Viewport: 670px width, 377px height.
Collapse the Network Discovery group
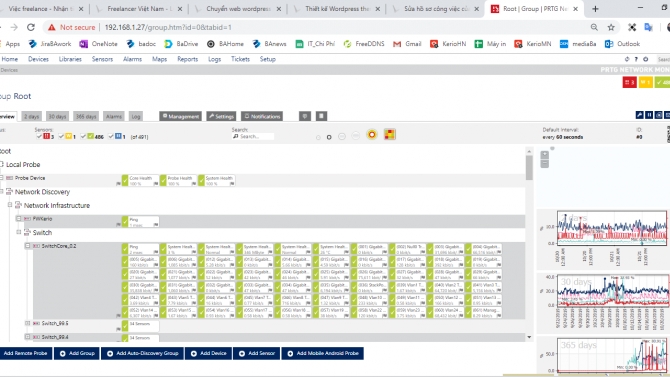(x=2, y=191)
